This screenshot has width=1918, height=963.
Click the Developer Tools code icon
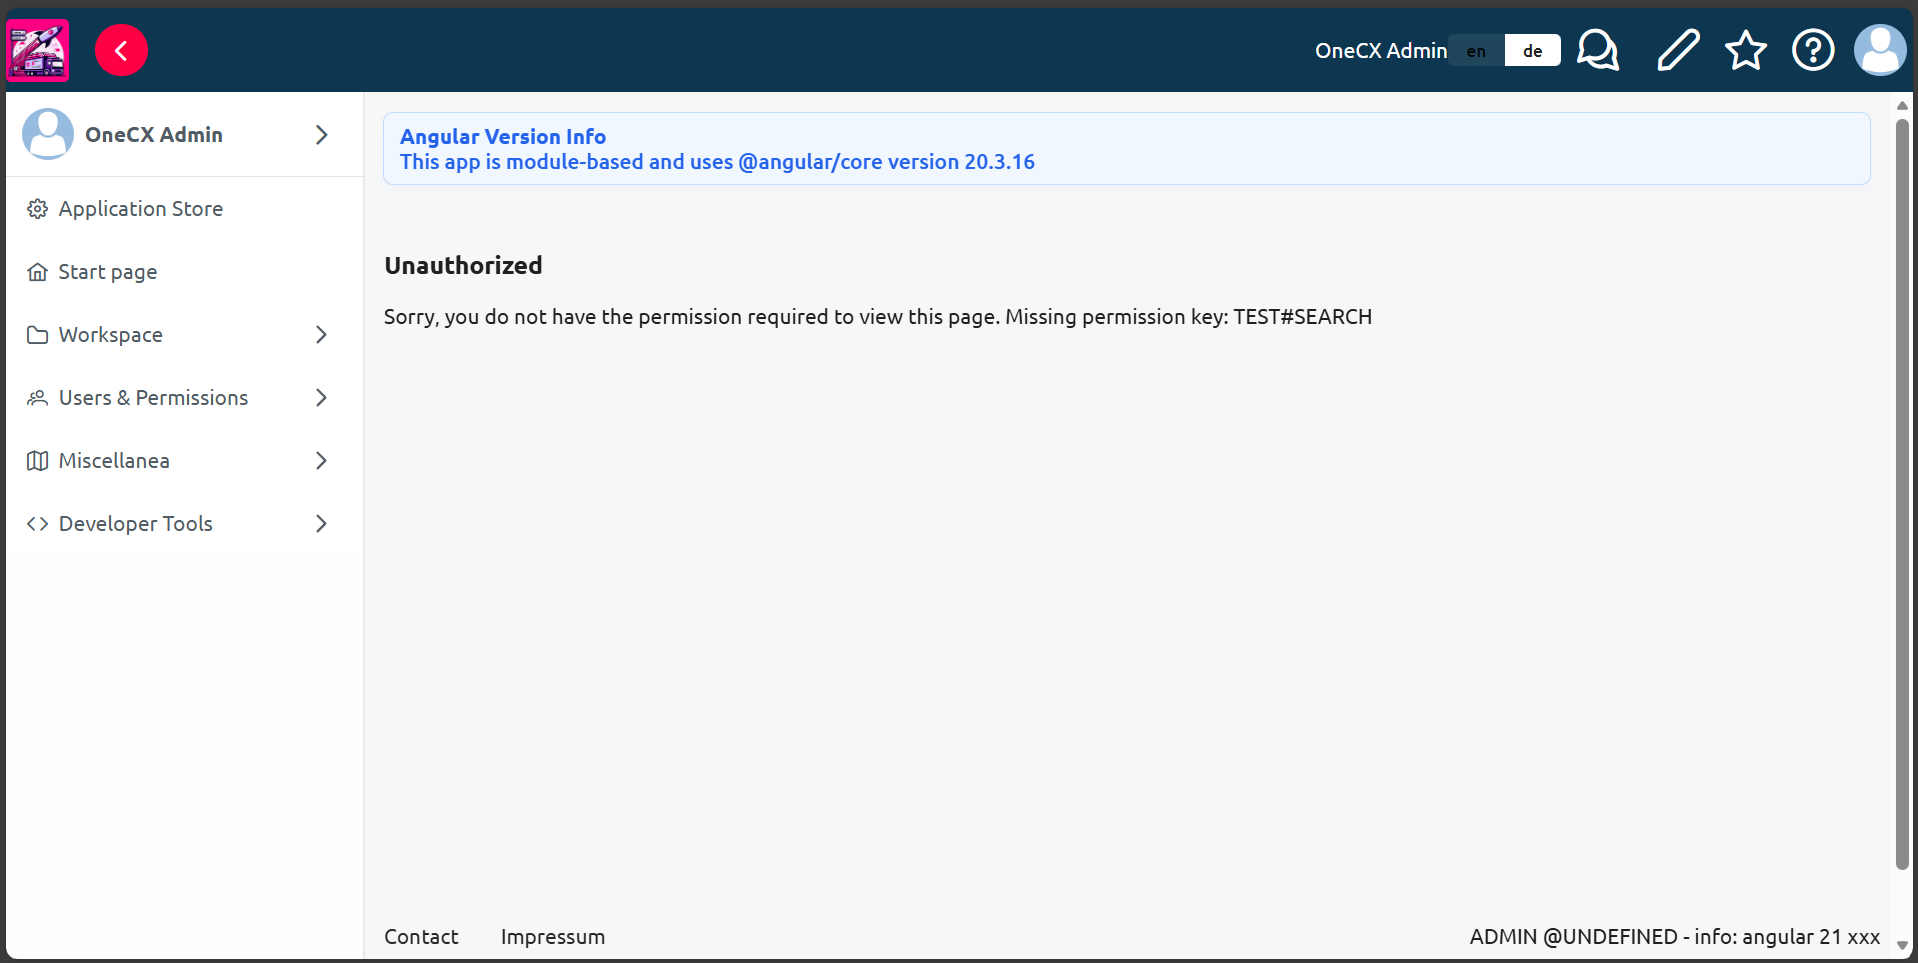pos(37,523)
